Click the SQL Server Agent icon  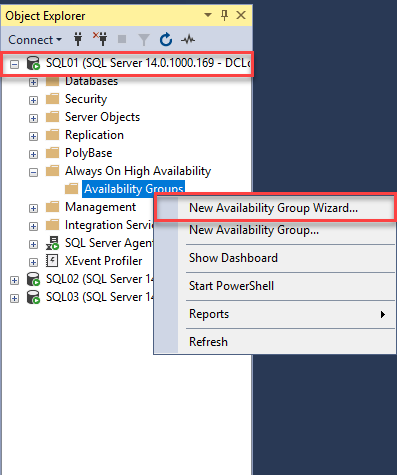click(x=52, y=243)
